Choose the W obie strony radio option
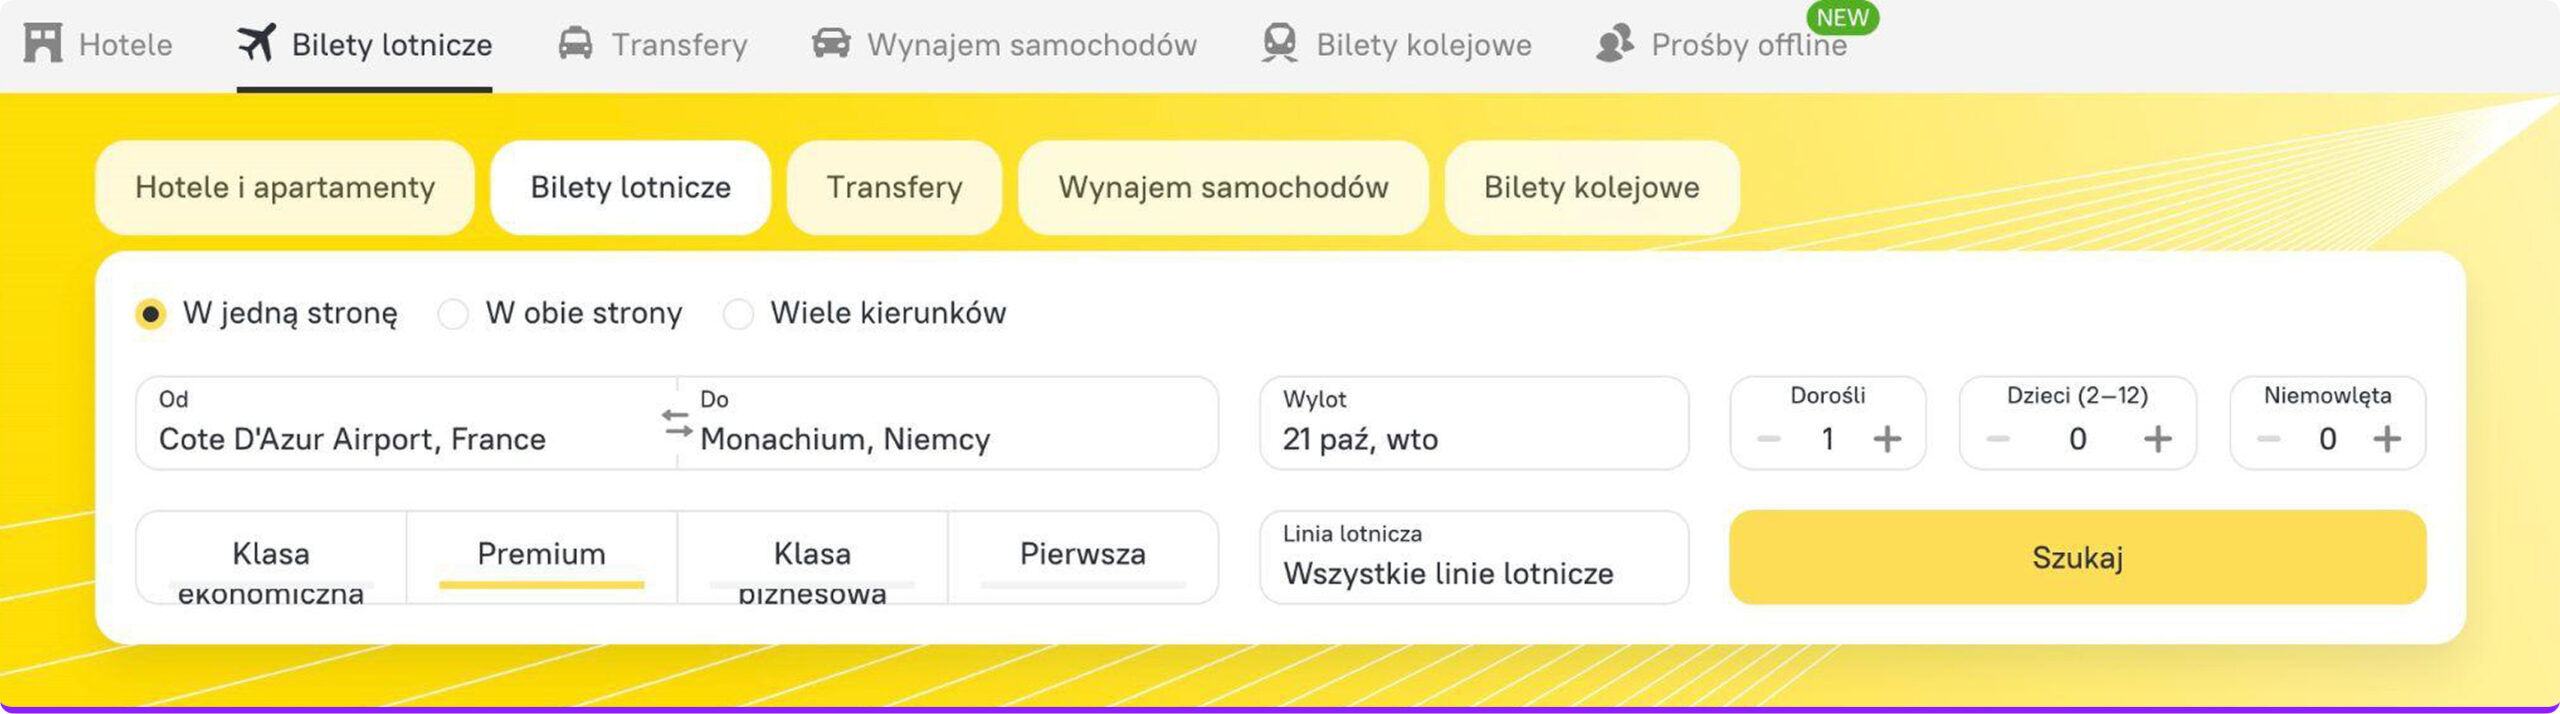 453,314
